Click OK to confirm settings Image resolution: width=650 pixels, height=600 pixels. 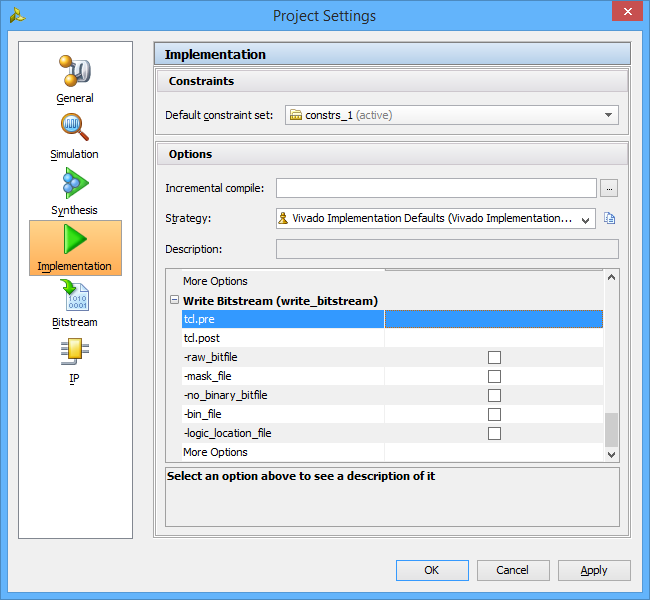point(432,570)
